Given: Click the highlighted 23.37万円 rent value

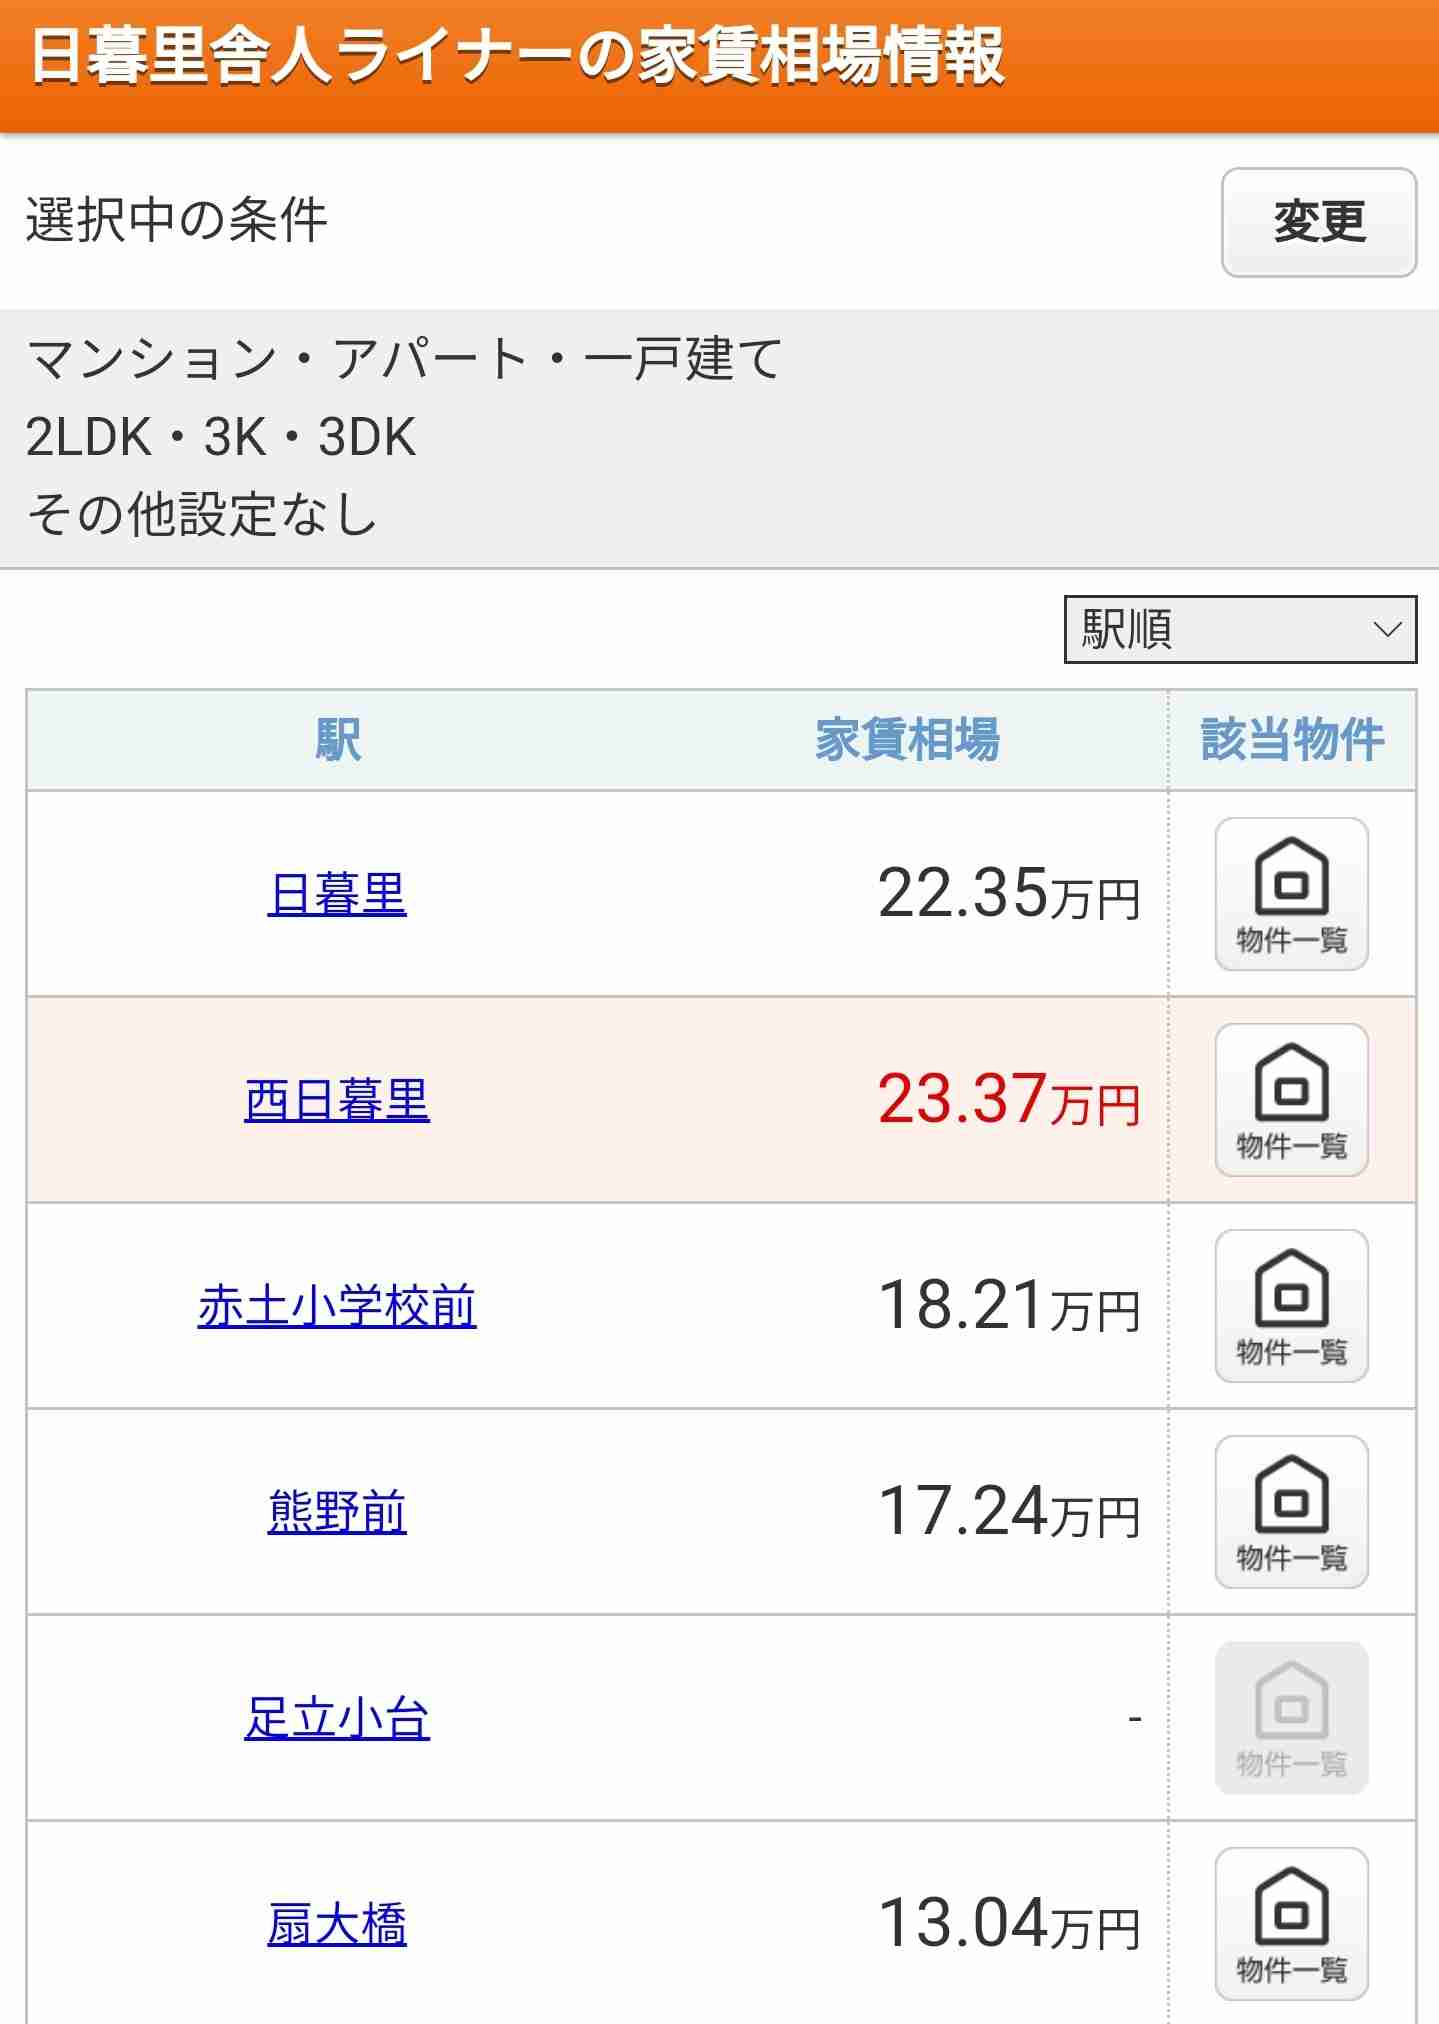Looking at the screenshot, I should tap(1009, 1100).
